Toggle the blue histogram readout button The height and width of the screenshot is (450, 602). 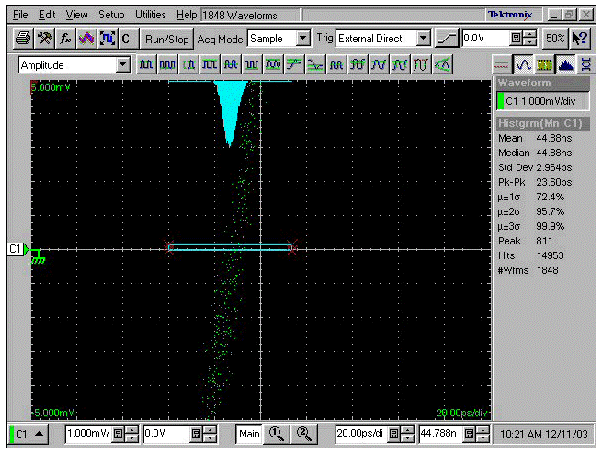pyautogui.click(x=566, y=65)
